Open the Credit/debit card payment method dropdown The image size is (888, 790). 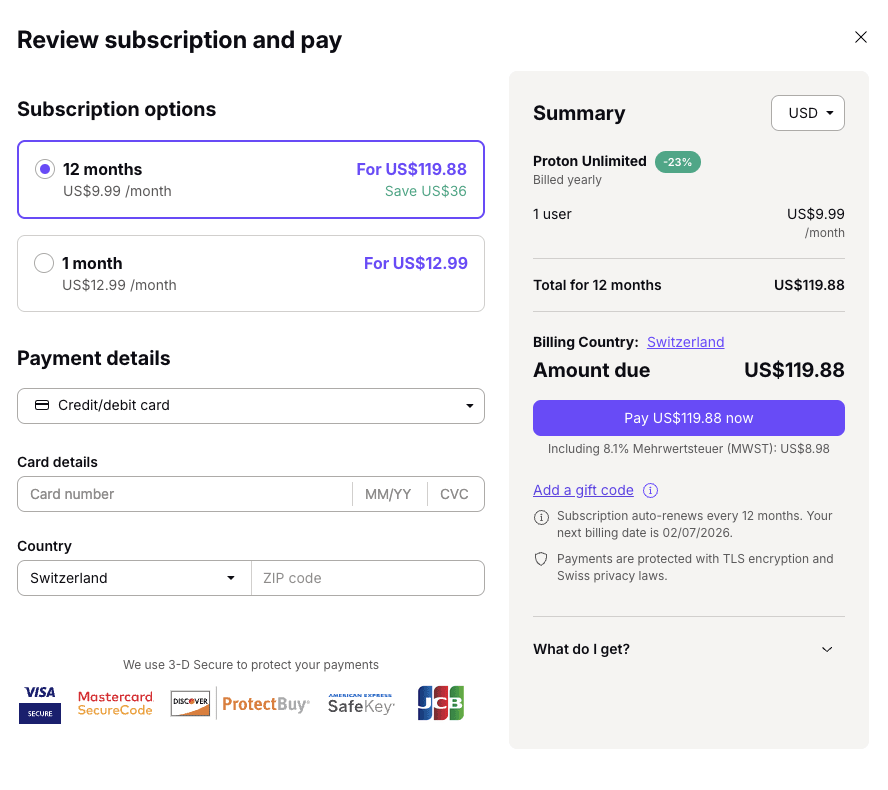tap(251, 406)
